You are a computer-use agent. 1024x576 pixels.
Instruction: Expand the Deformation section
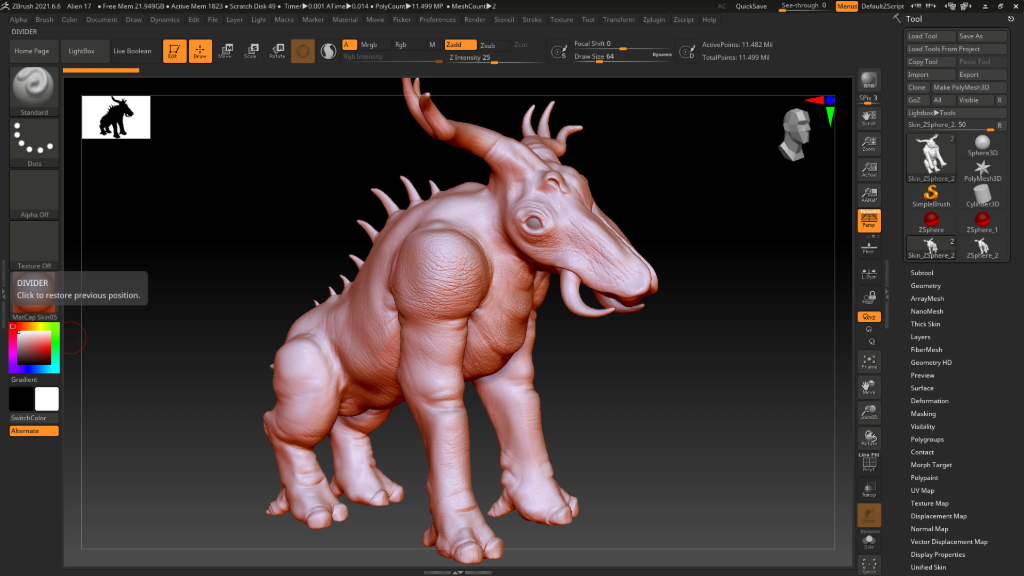pos(929,401)
